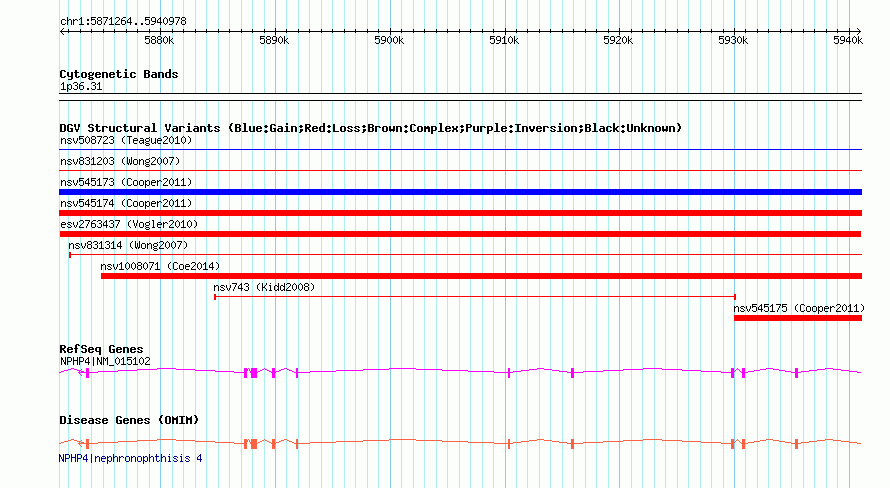Click the 5920k ruler tick label
The width and height of the screenshot is (890, 488).
(618, 40)
